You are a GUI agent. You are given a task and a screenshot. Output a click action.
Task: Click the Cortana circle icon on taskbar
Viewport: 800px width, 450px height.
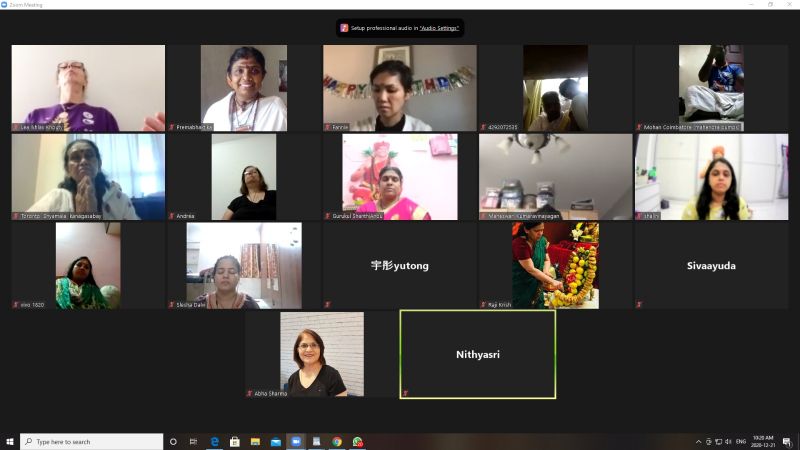click(173, 441)
